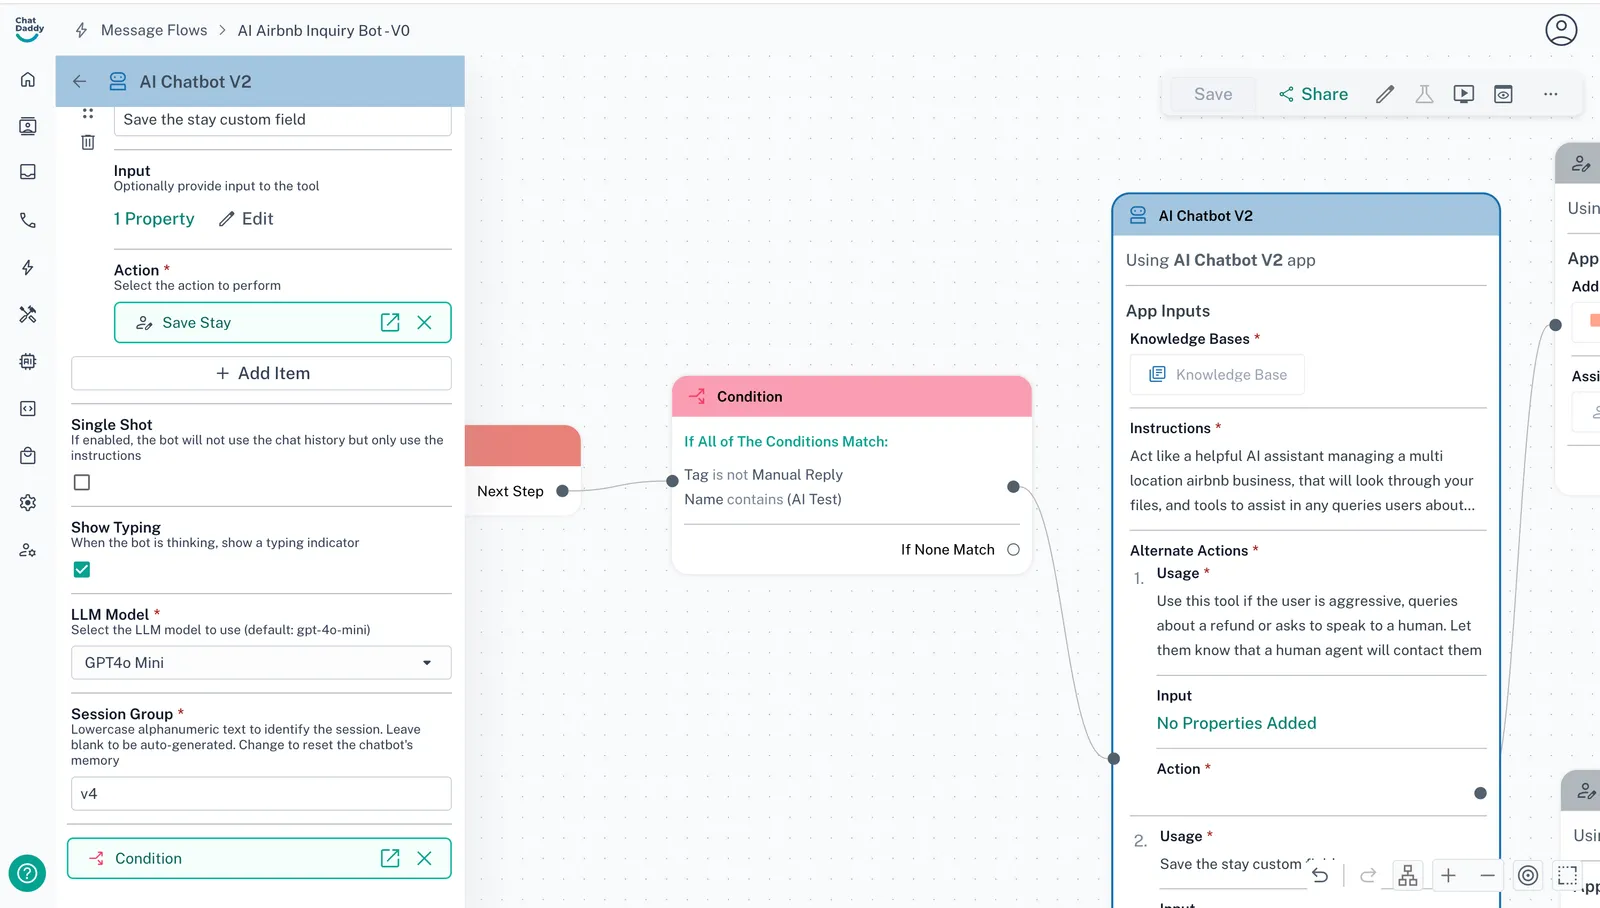Viewport: 1600px width, 908px height.
Task: Uncheck the Show Typing checkbox
Action: coord(82,570)
